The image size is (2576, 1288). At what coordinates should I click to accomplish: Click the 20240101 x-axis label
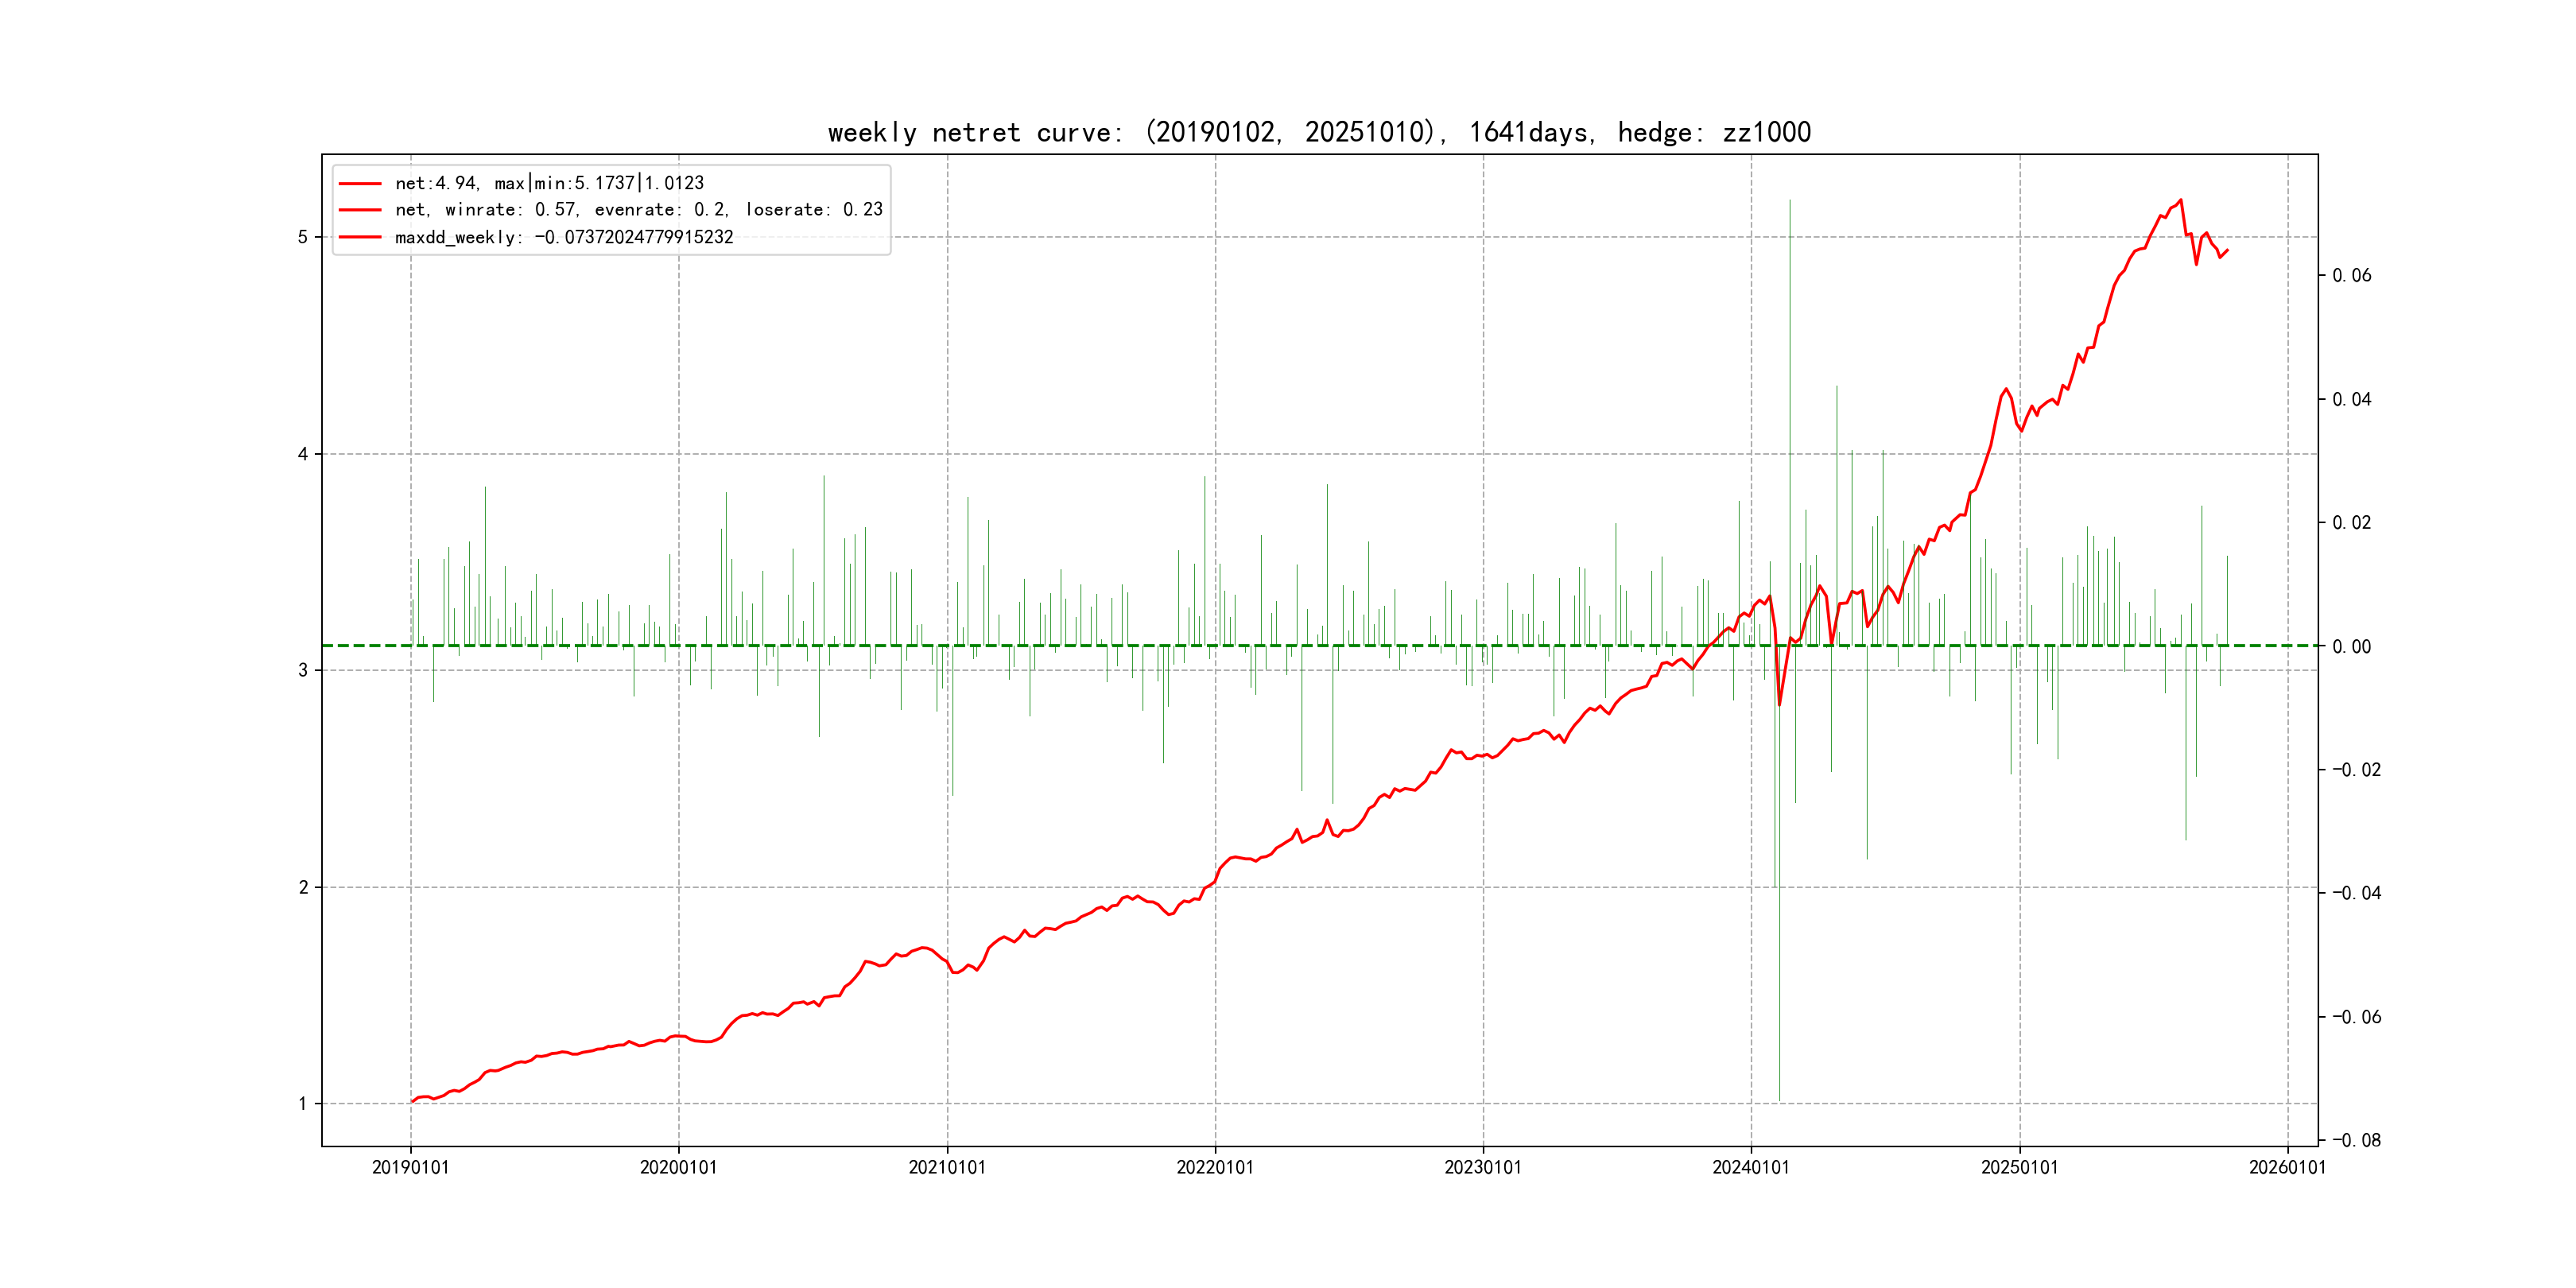(1751, 1167)
